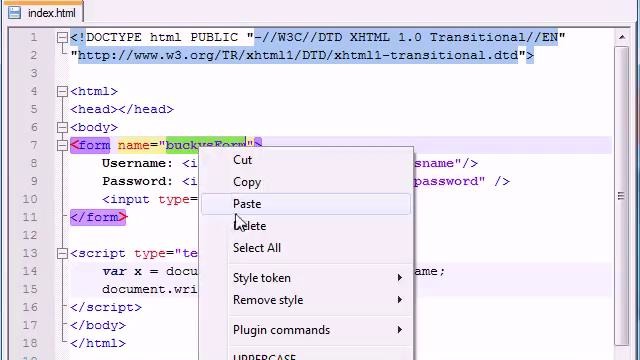Click the document.wri text on line 15
The width and height of the screenshot is (640, 360).
click(x=150, y=289)
